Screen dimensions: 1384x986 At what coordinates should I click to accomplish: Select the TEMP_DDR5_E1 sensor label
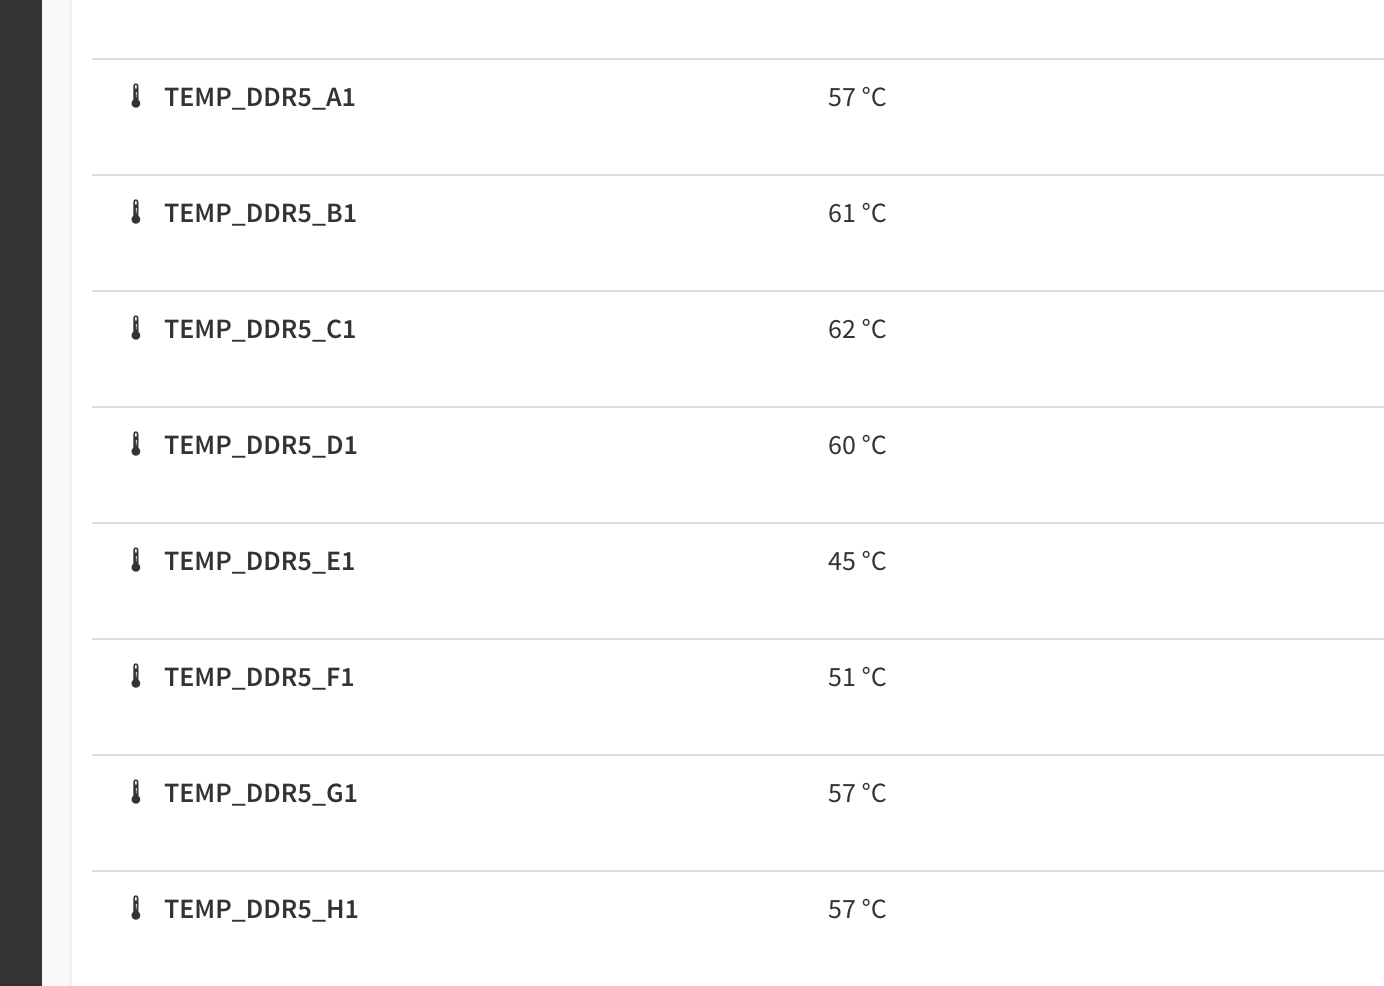tap(259, 561)
